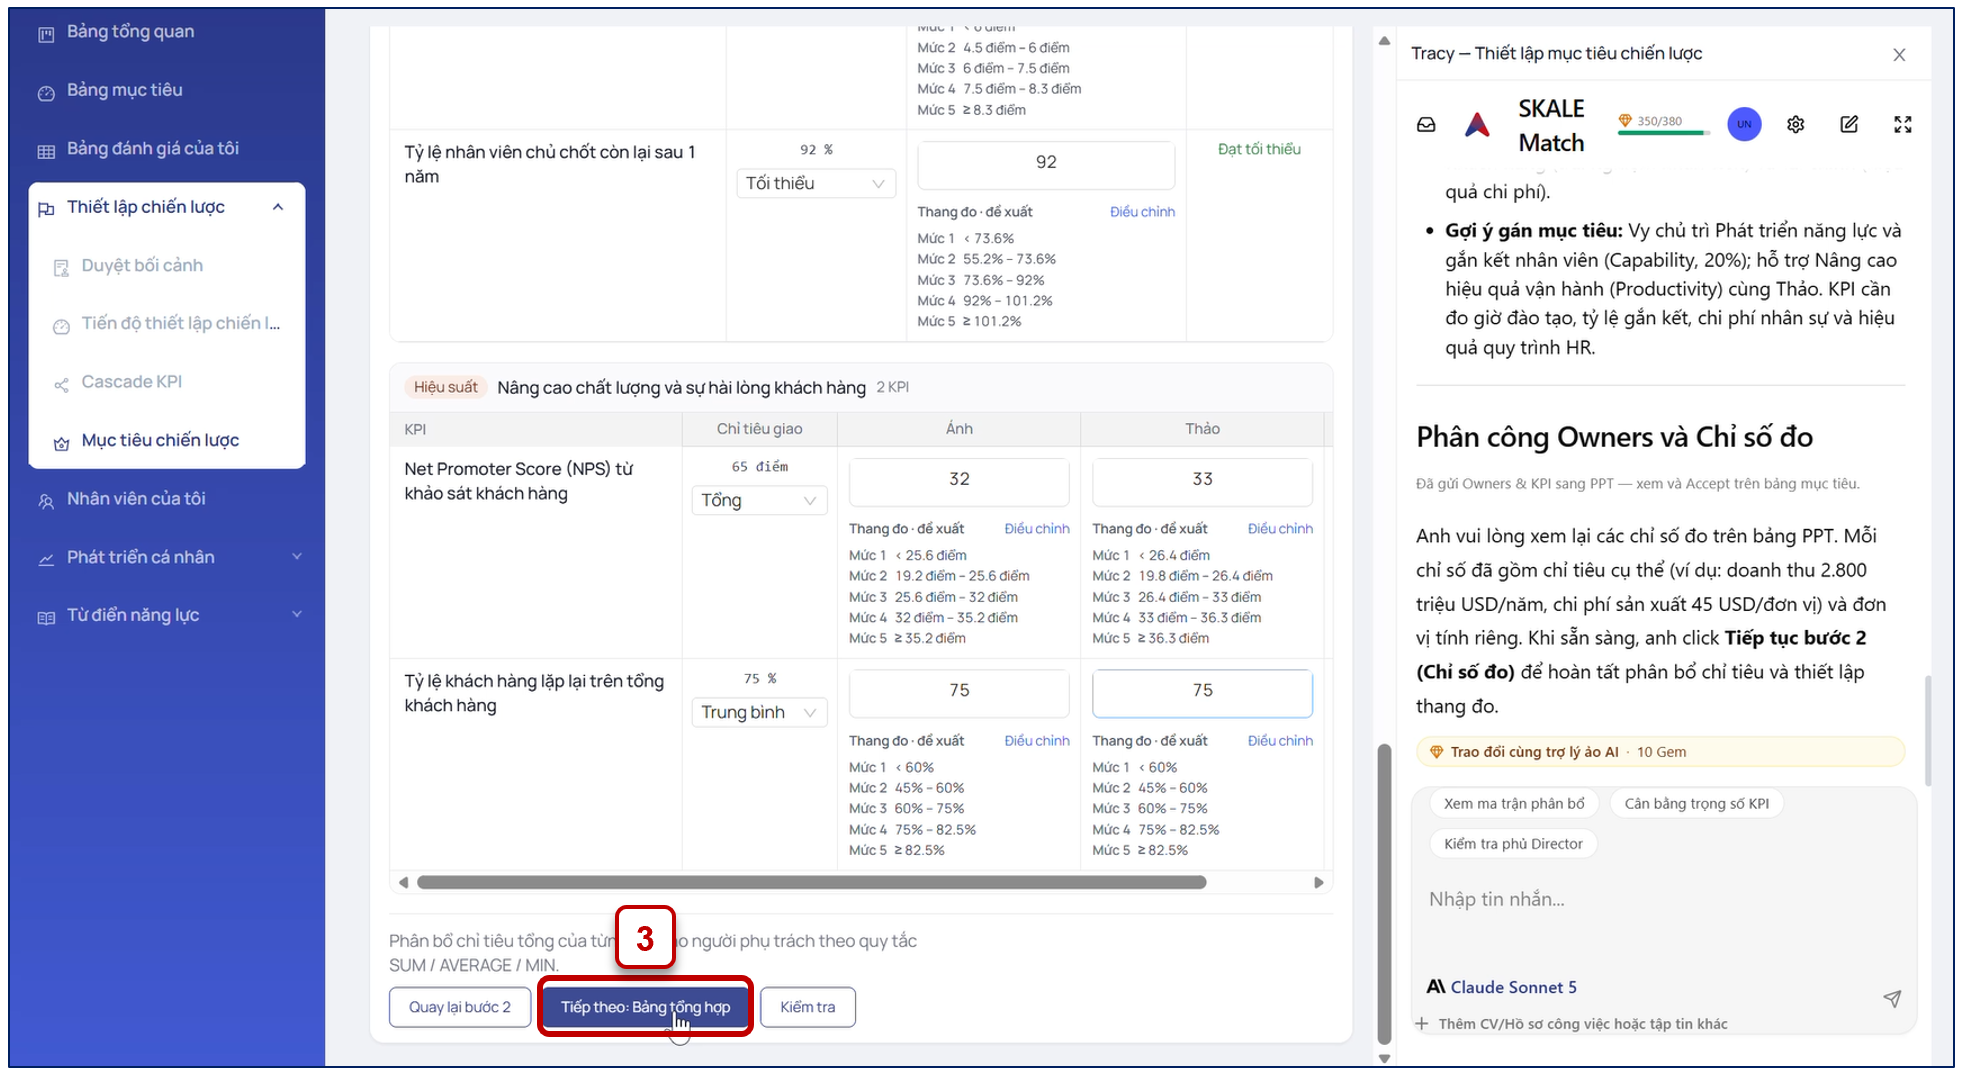Select Cascade KPI submenu item
The image size is (1963, 1069).
(x=131, y=382)
